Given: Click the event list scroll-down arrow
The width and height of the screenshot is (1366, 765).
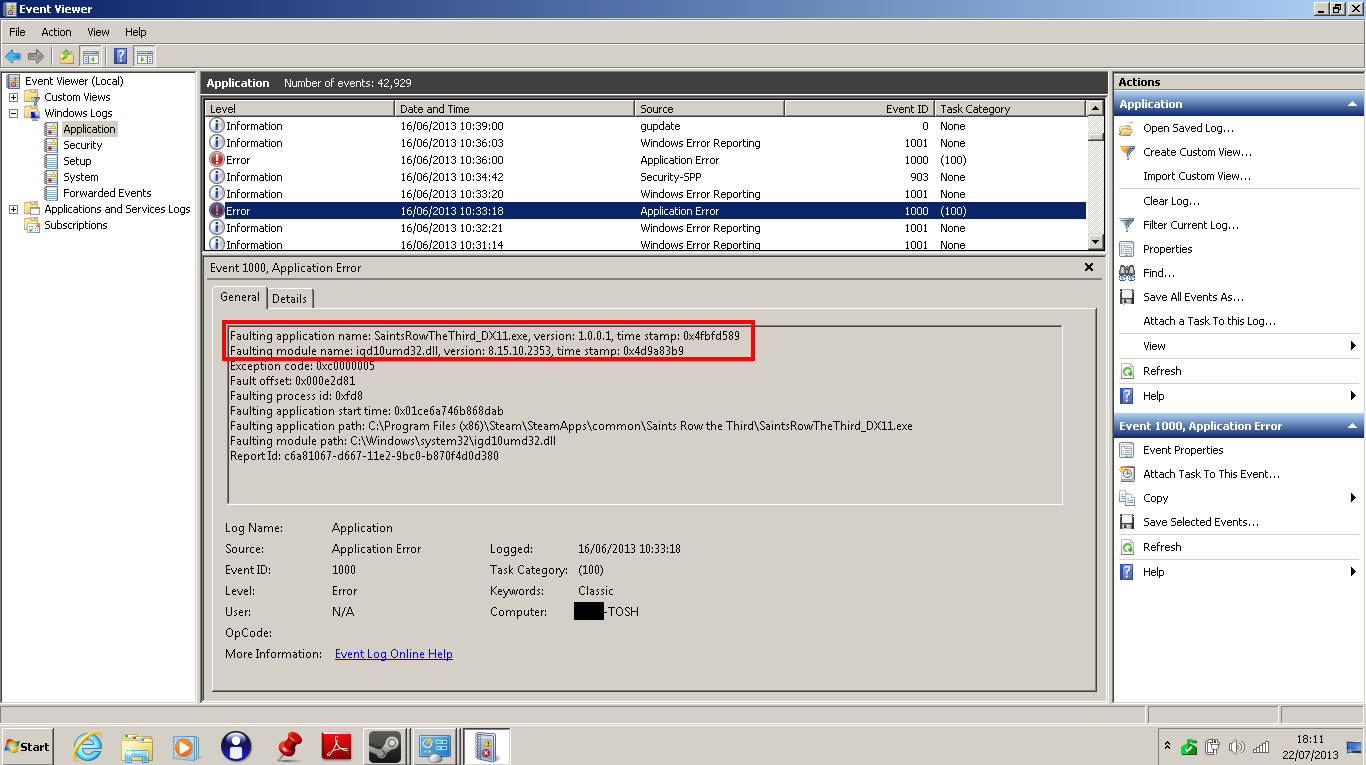Looking at the screenshot, I should [1095, 242].
